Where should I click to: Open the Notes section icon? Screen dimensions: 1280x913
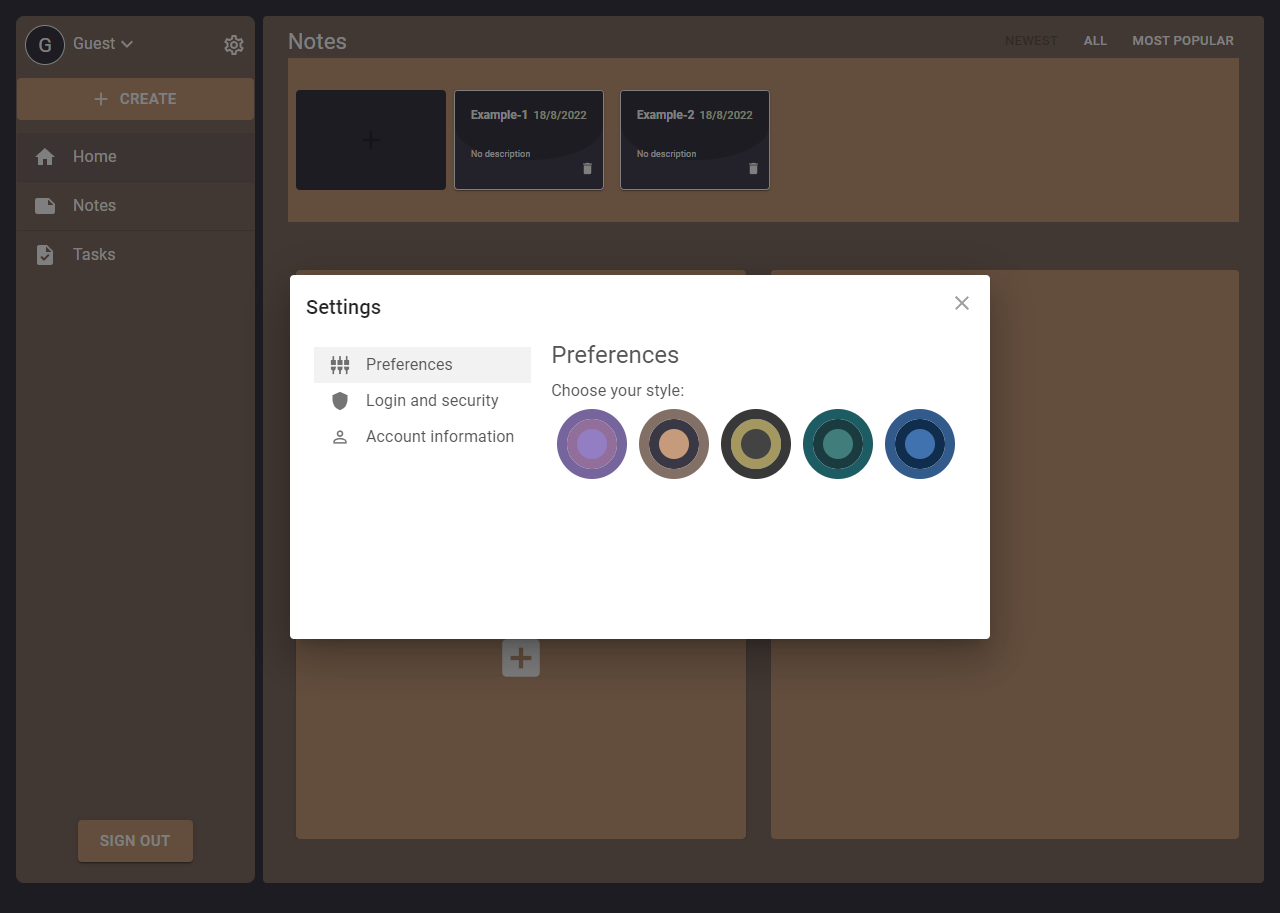[44, 205]
